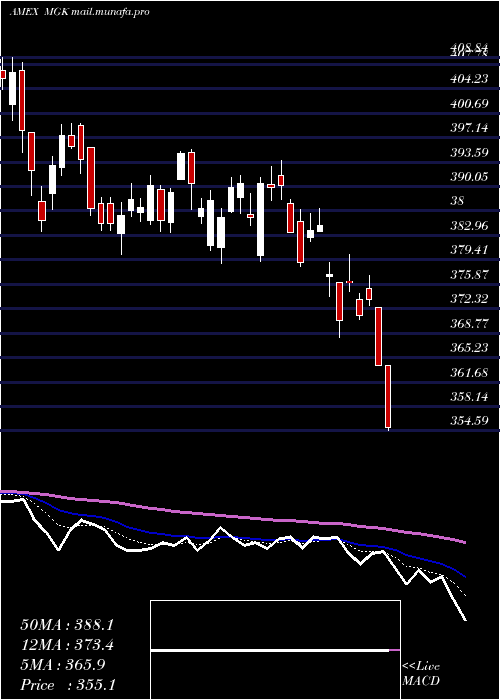This screenshot has width=500, height=700.
Task: Click the 5MA : 365.9 readout
Action: [63, 665]
